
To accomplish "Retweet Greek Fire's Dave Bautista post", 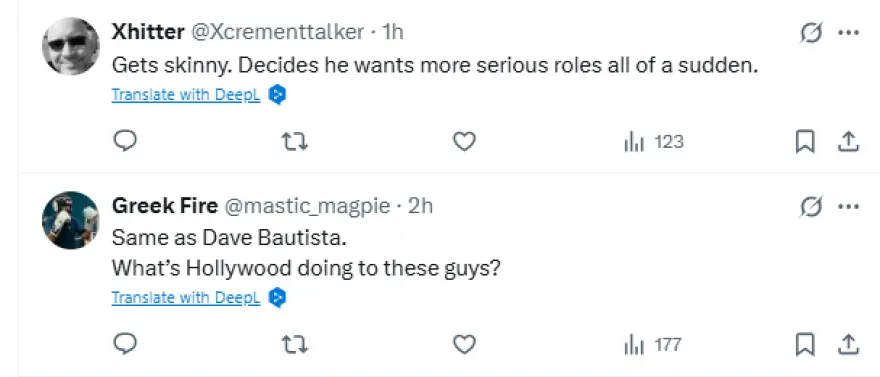I will 294,344.
